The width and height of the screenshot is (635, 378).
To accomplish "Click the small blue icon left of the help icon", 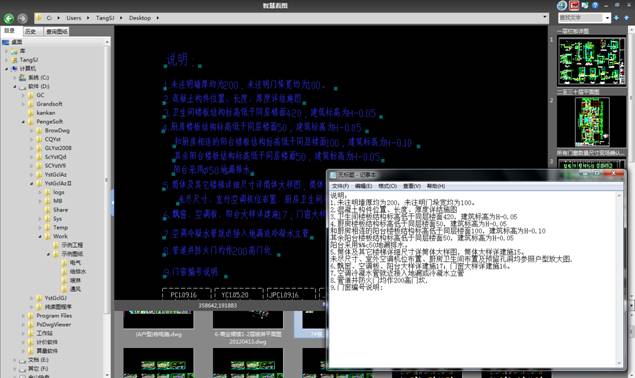I will pyautogui.click(x=585, y=5).
